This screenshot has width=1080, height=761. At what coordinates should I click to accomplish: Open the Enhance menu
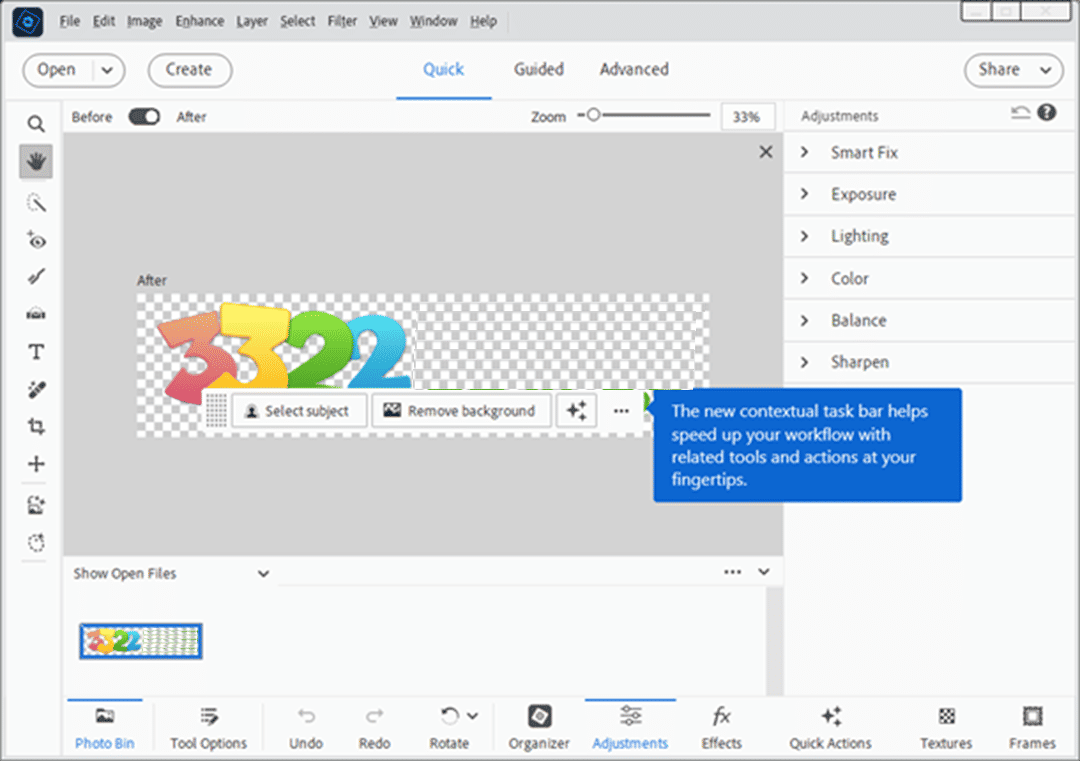[200, 21]
